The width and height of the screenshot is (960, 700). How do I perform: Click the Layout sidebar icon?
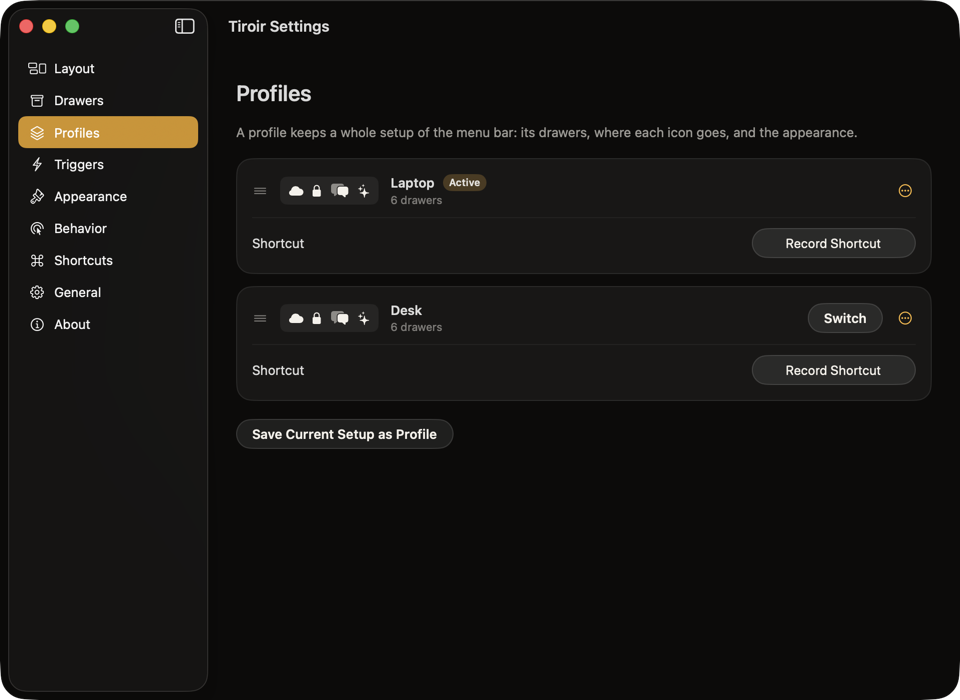(37, 69)
